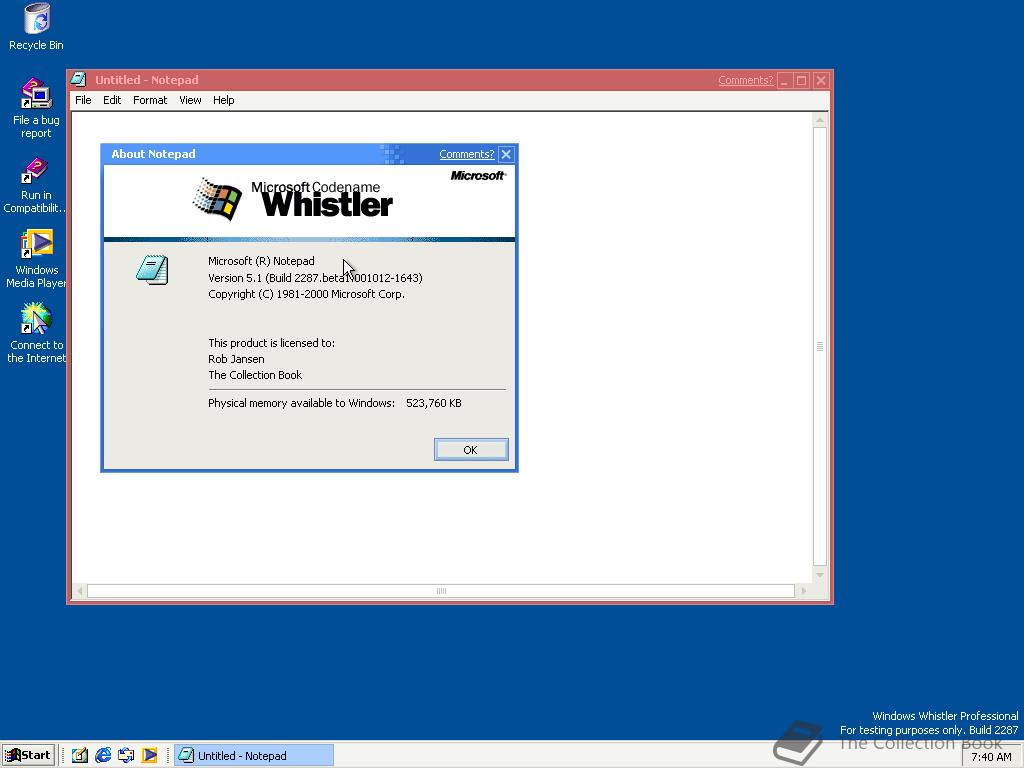The image size is (1024, 768).
Task: Minimize the Untitled - Notepad window
Action: pos(784,80)
